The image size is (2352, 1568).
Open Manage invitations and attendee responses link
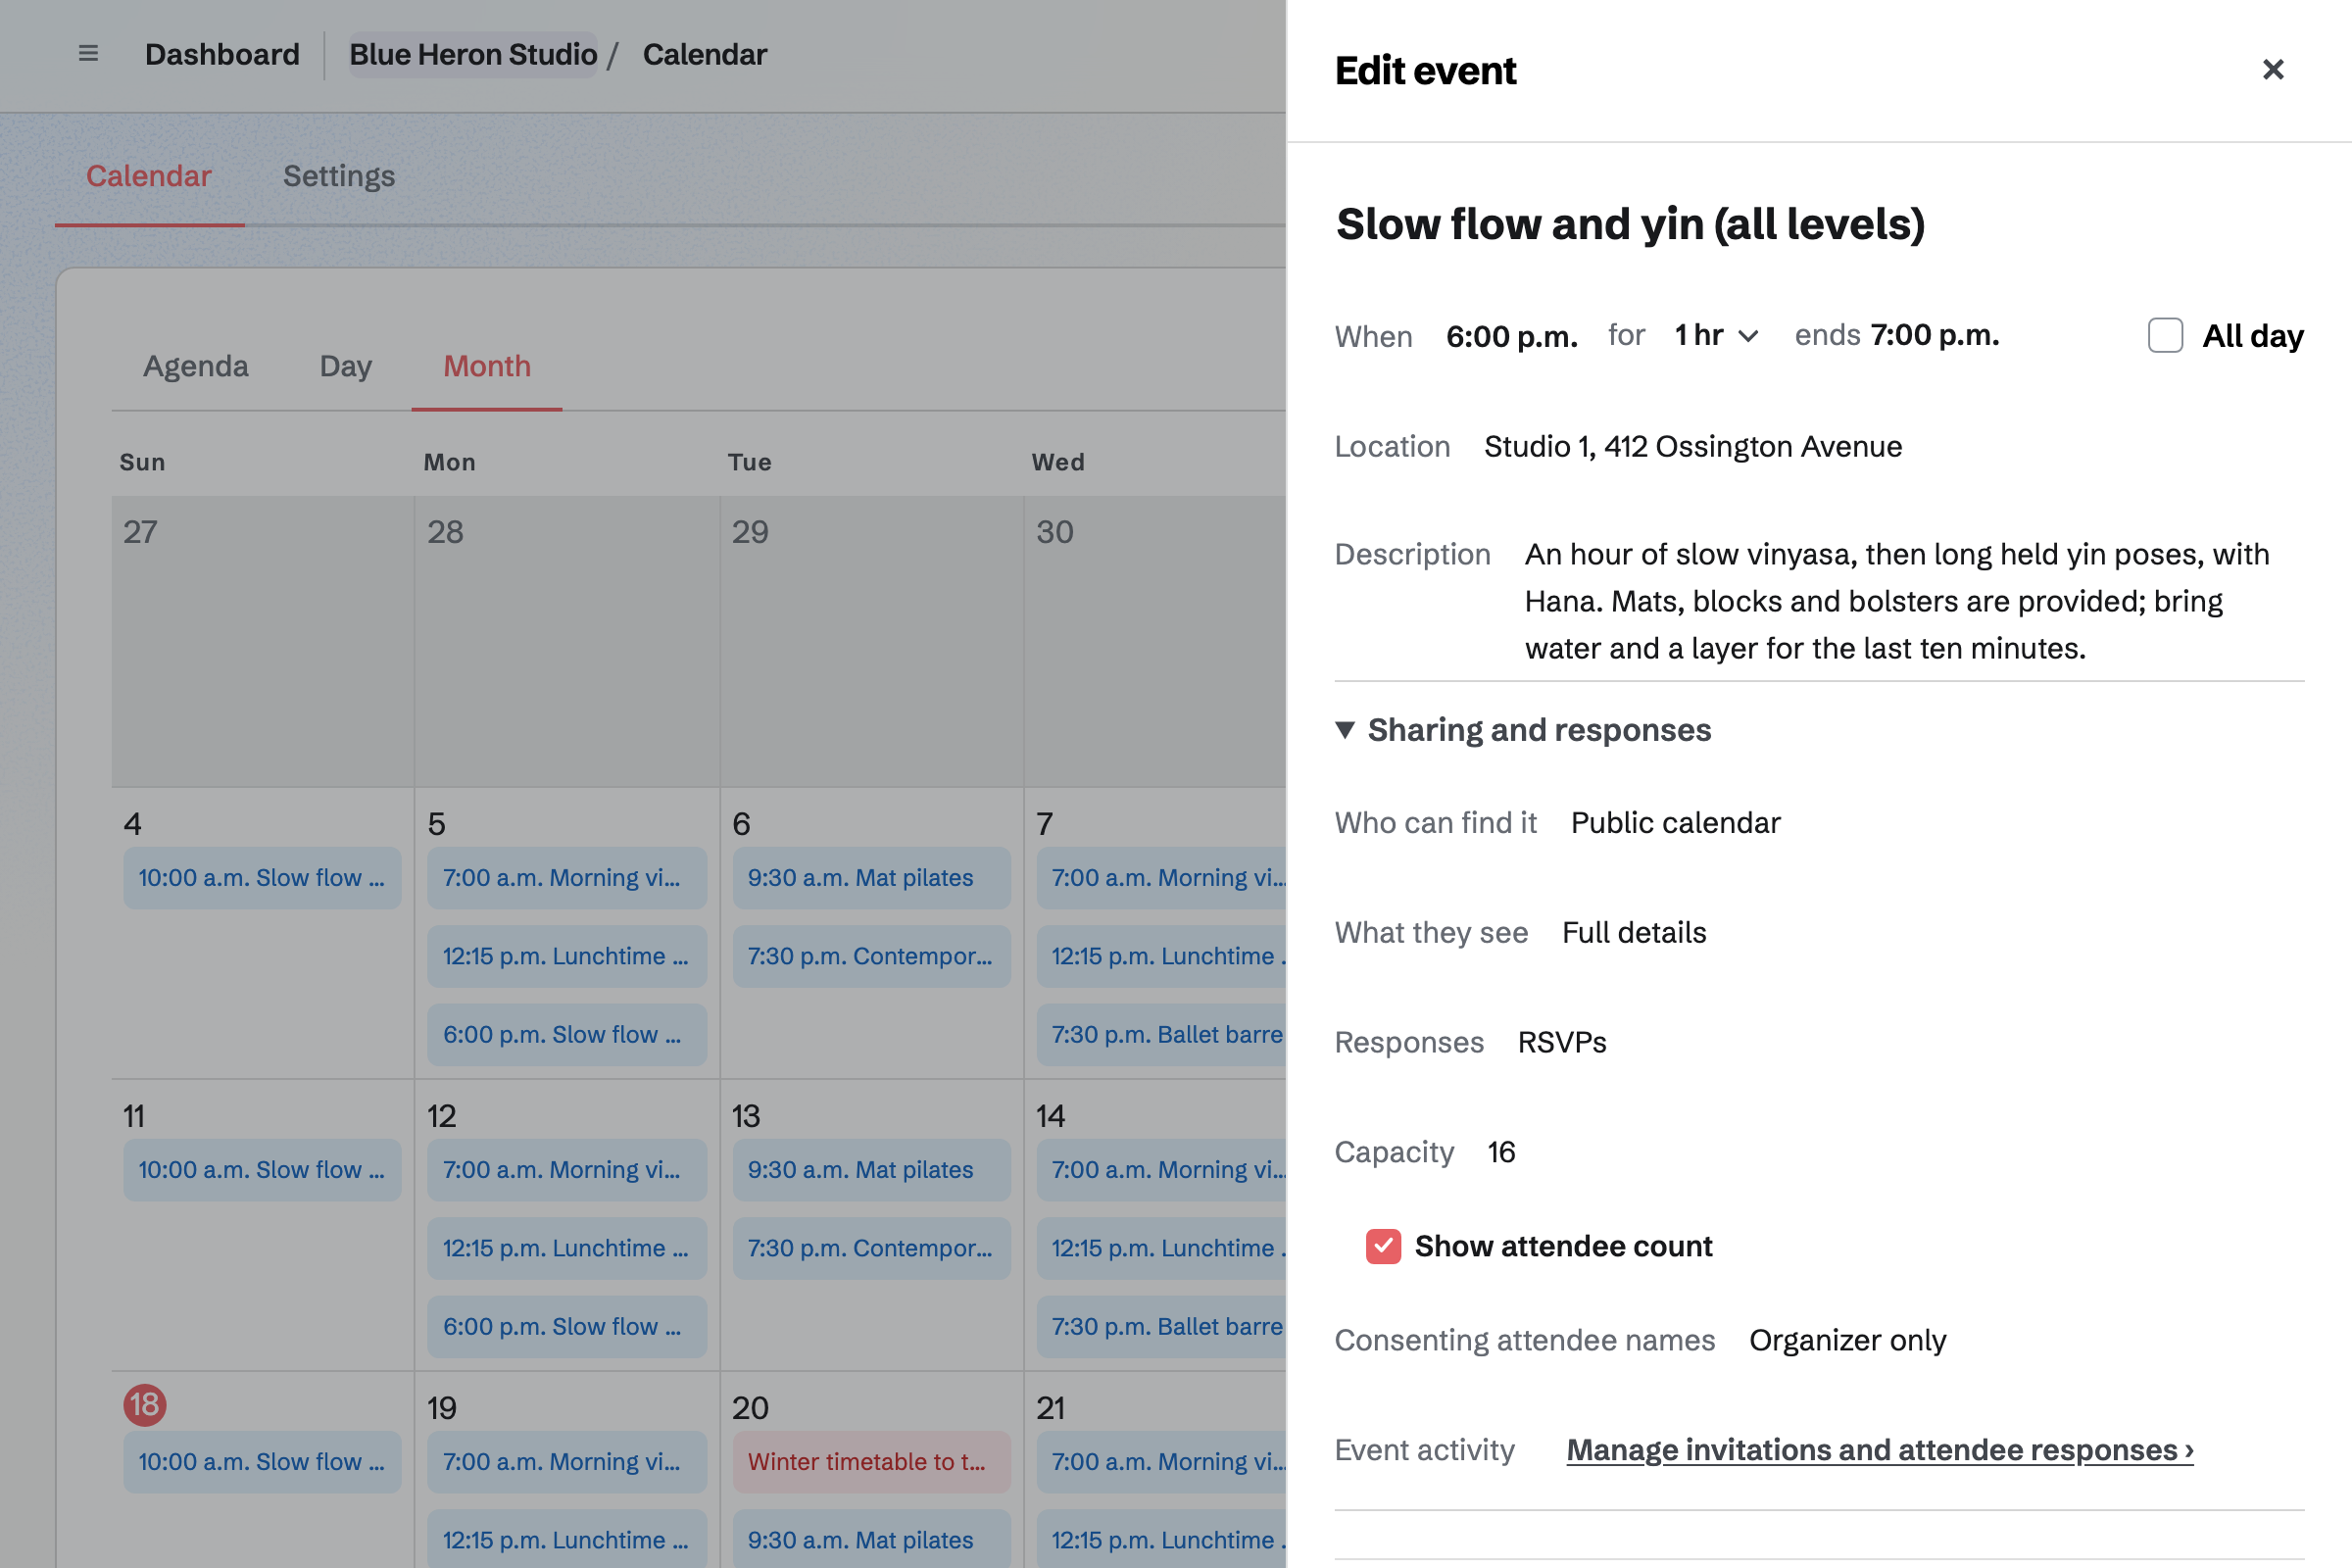[1880, 1450]
